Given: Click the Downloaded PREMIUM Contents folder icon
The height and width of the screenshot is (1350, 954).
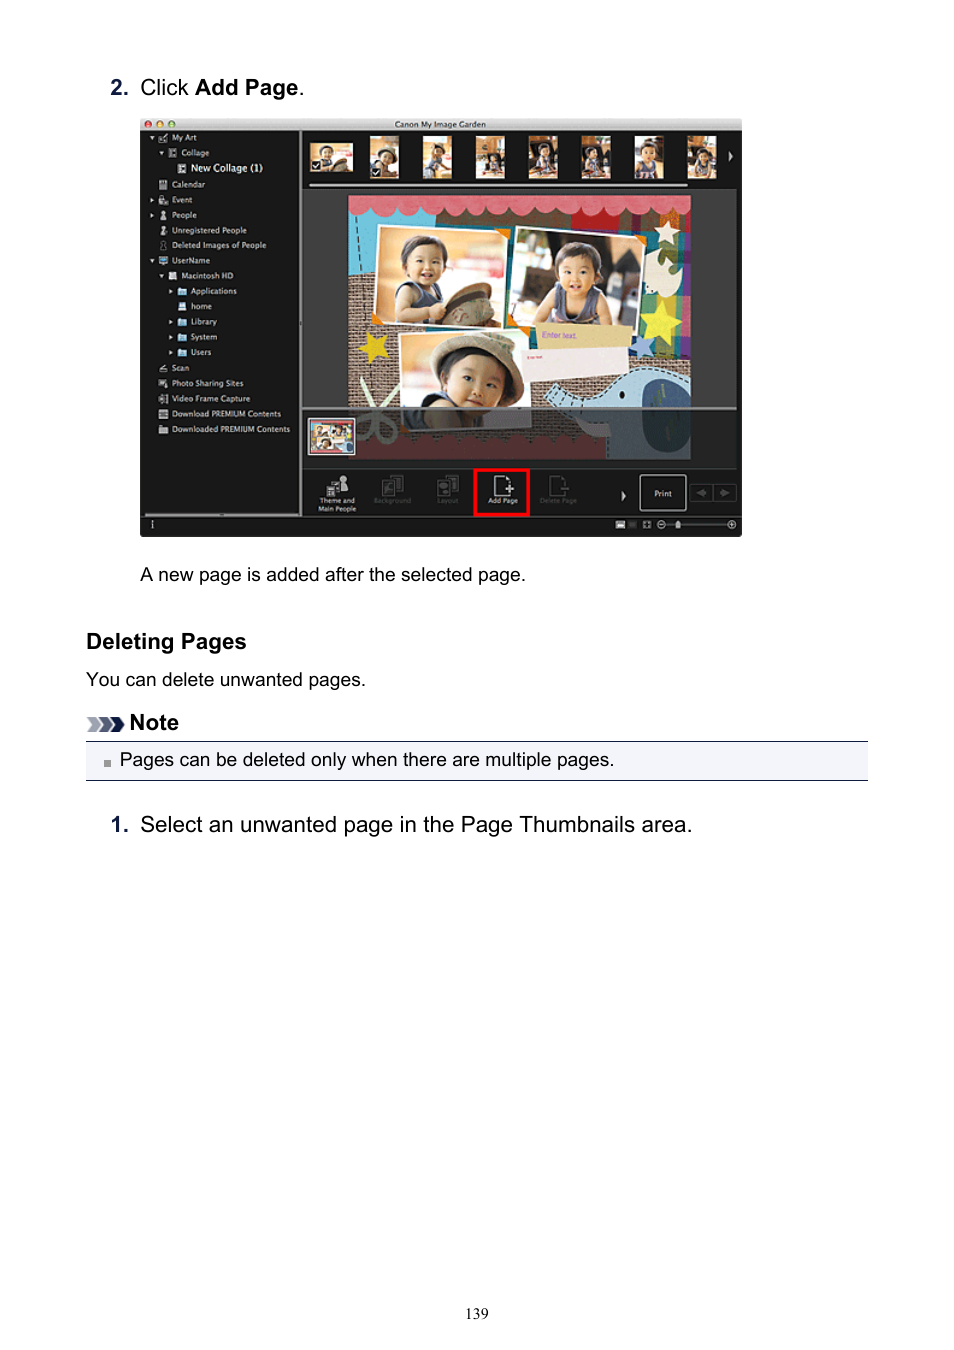Looking at the screenshot, I should pyautogui.click(x=163, y=429).
